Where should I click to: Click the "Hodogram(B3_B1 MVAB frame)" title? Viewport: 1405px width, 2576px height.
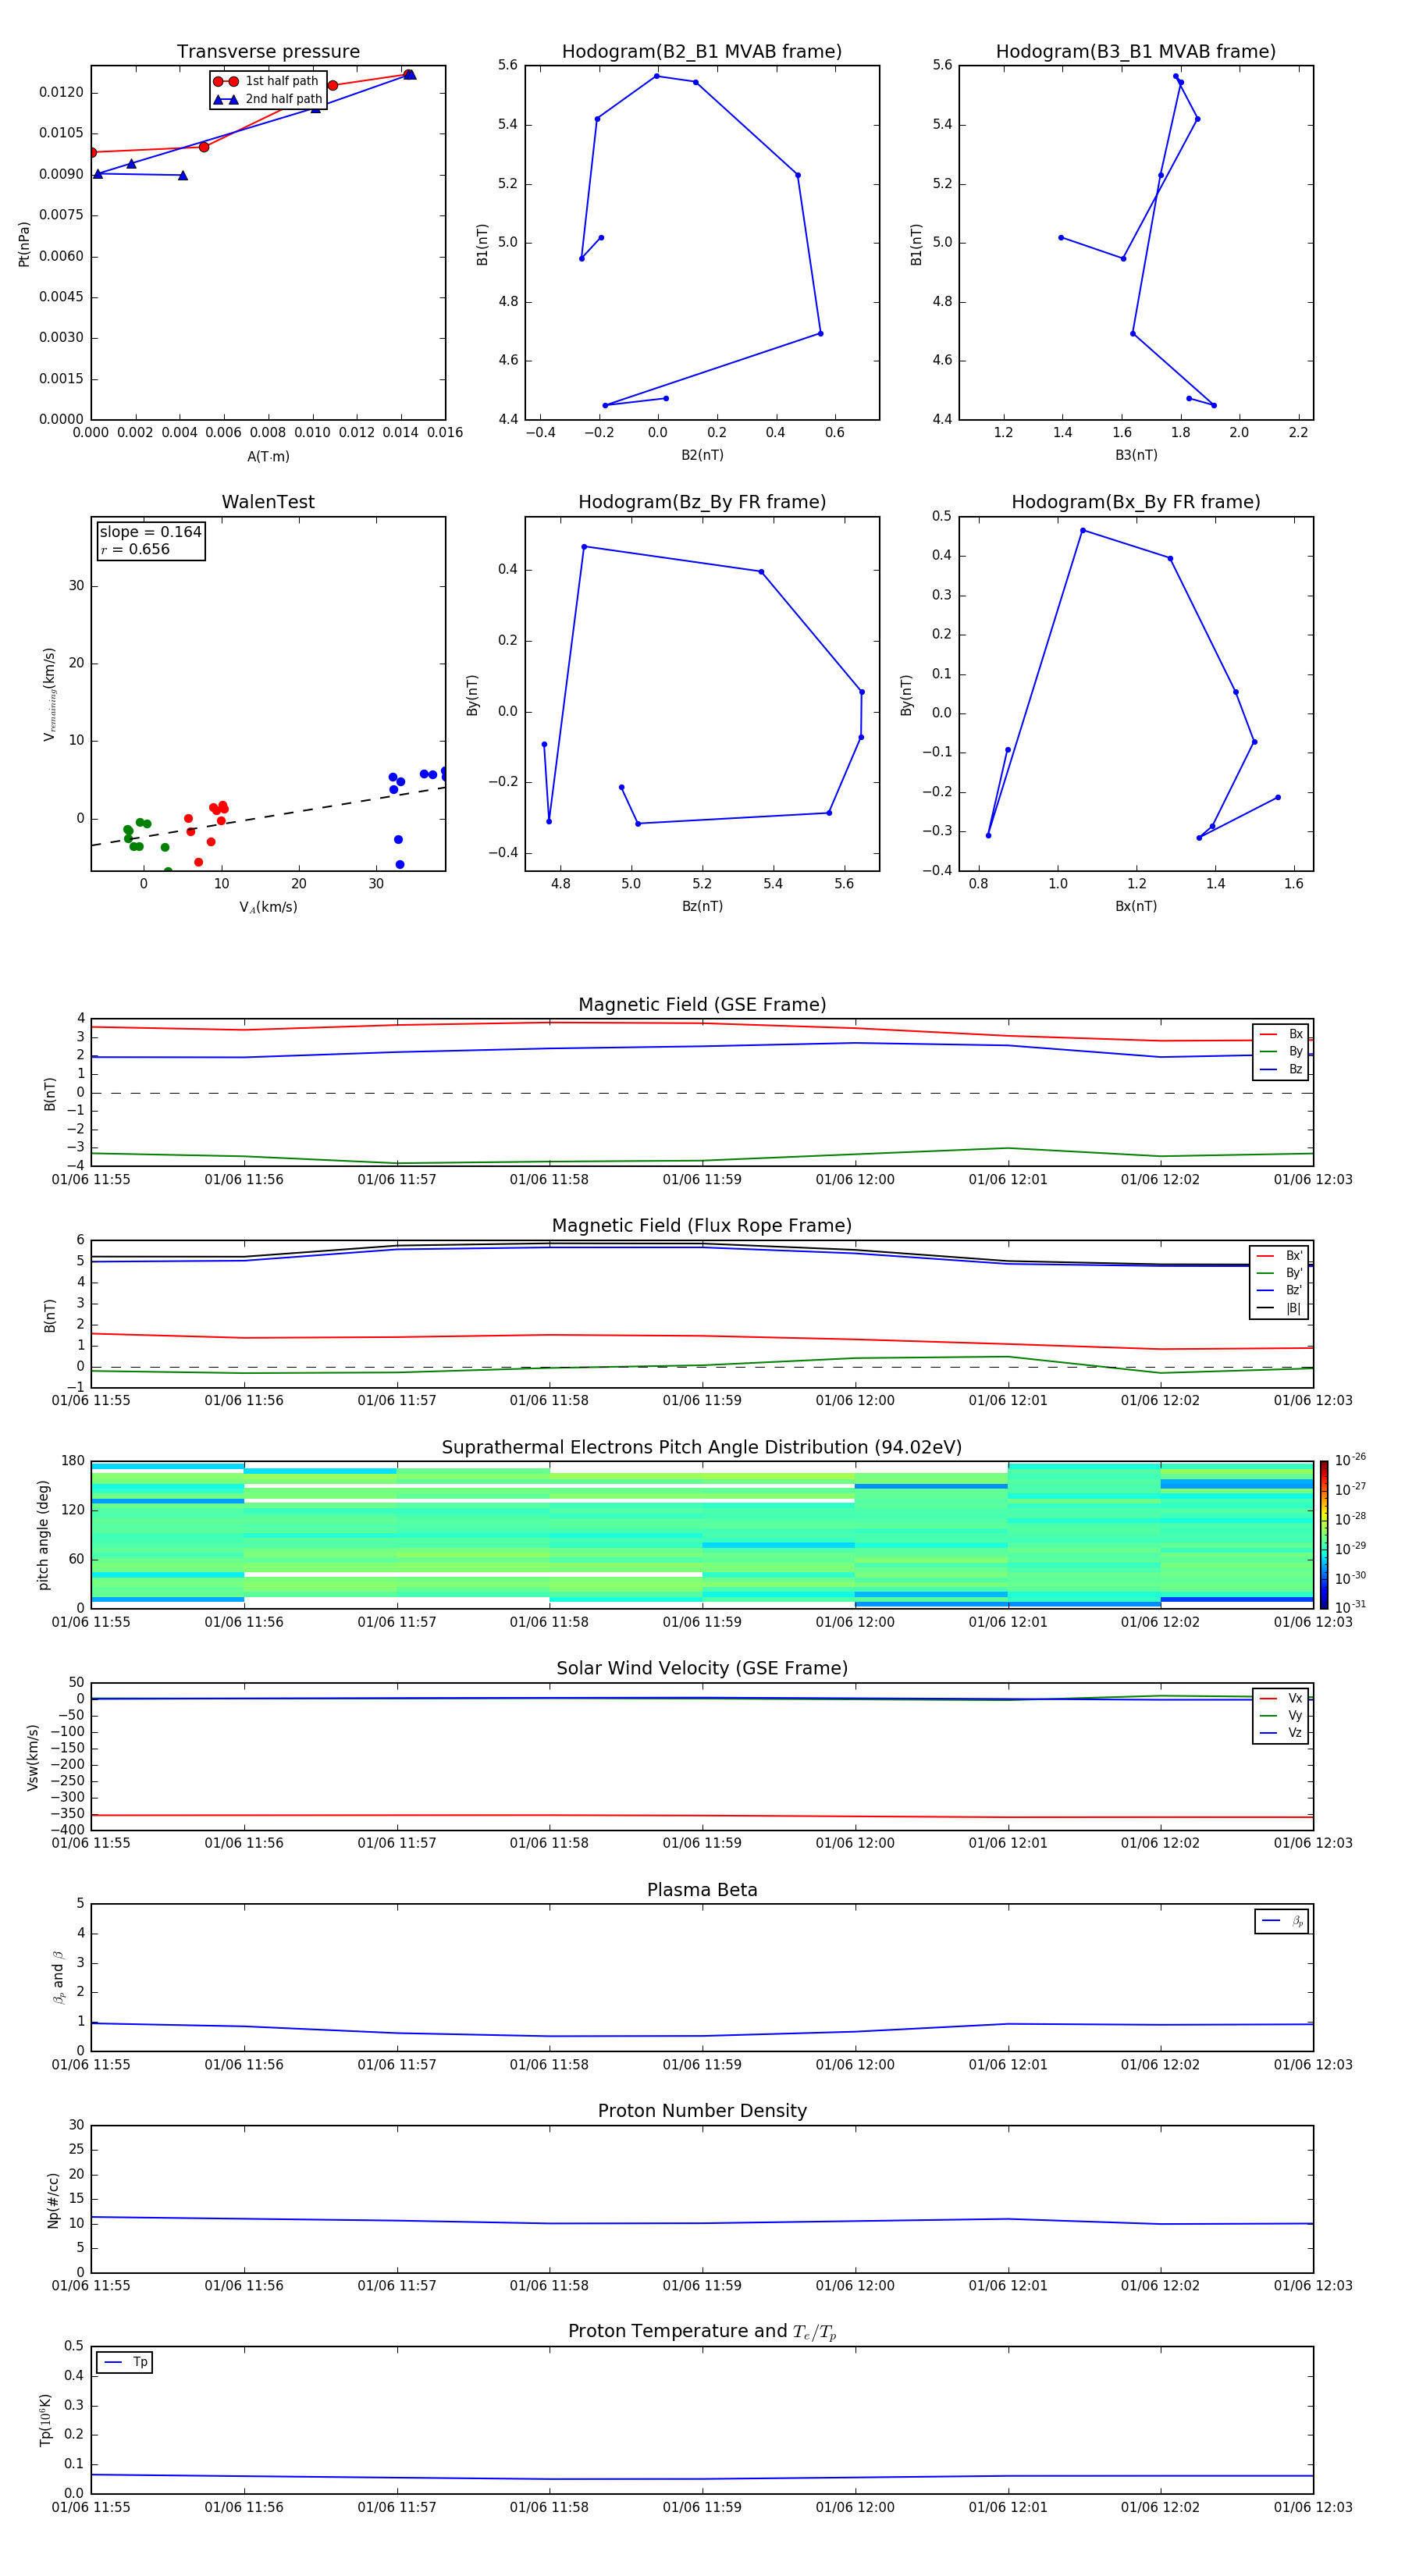coord(1136,52)
